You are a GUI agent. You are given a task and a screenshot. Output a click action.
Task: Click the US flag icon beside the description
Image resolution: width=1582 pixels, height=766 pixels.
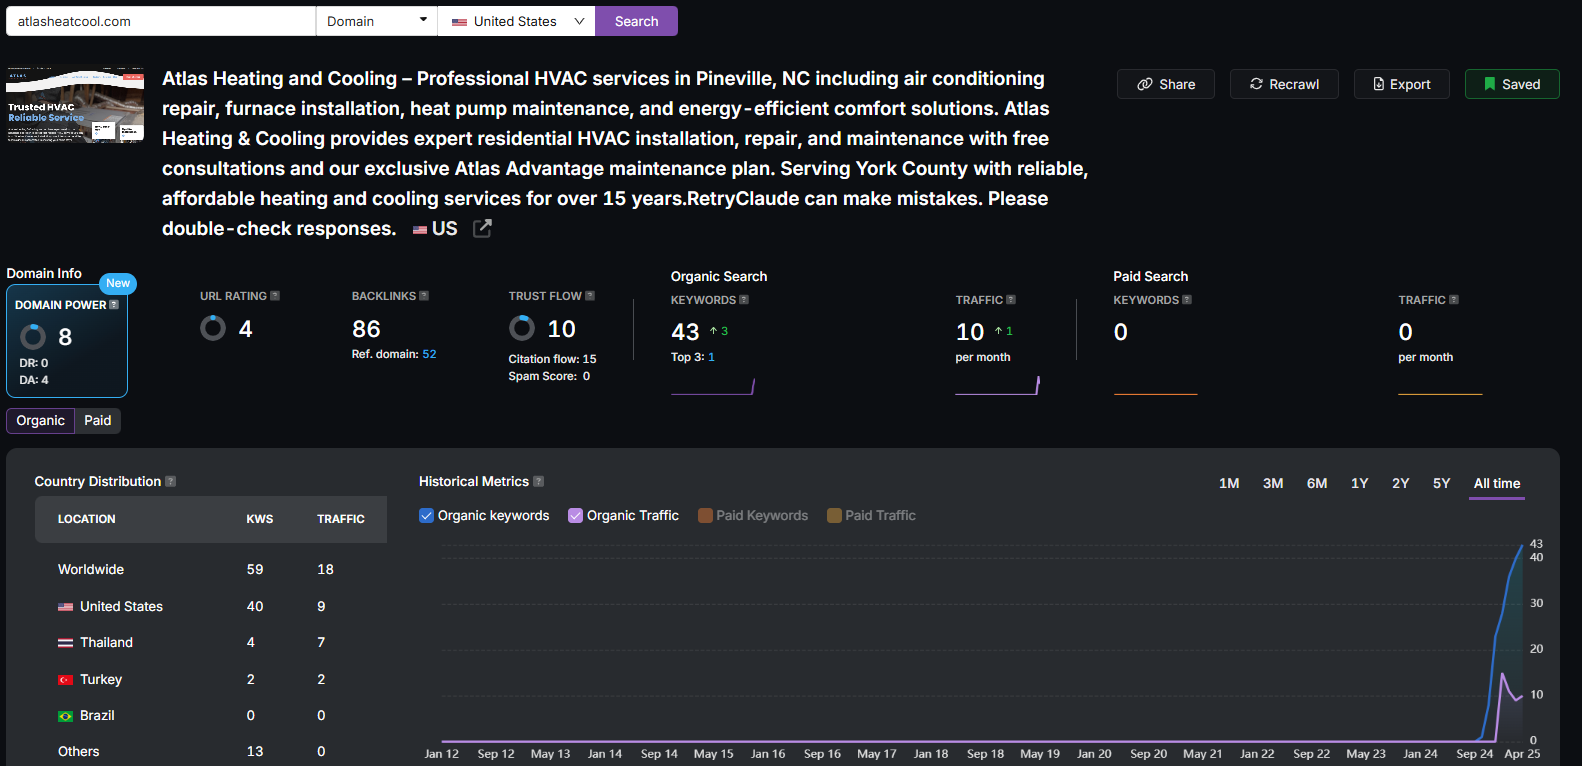pos(420,230)
